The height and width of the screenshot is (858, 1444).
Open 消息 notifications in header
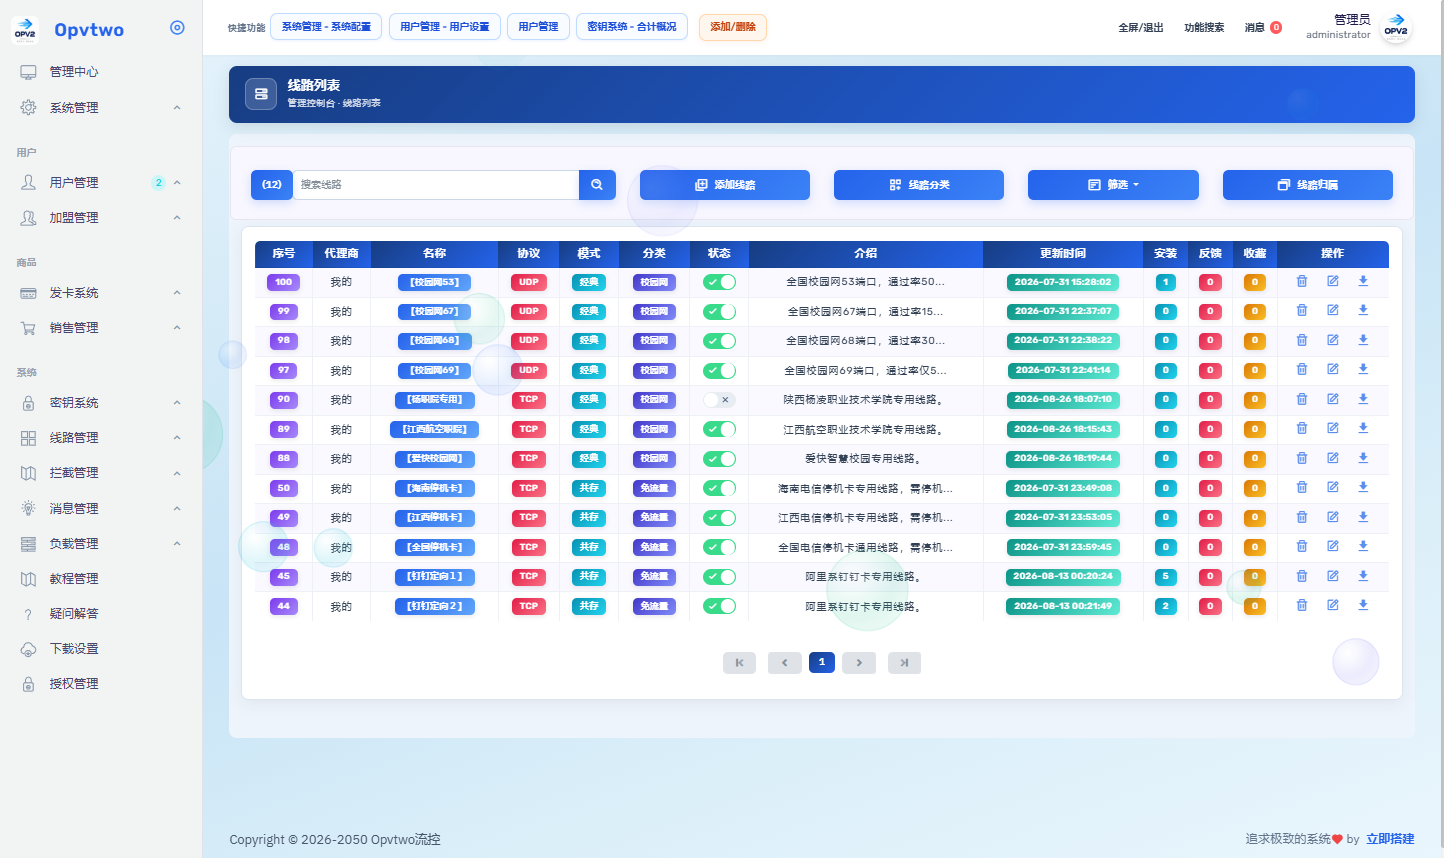coord(1263,28)
